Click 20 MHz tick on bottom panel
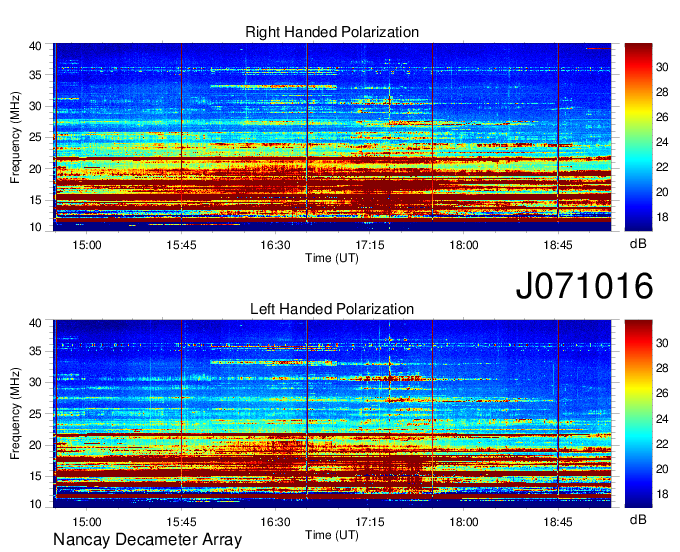 [x=35, y=445]
